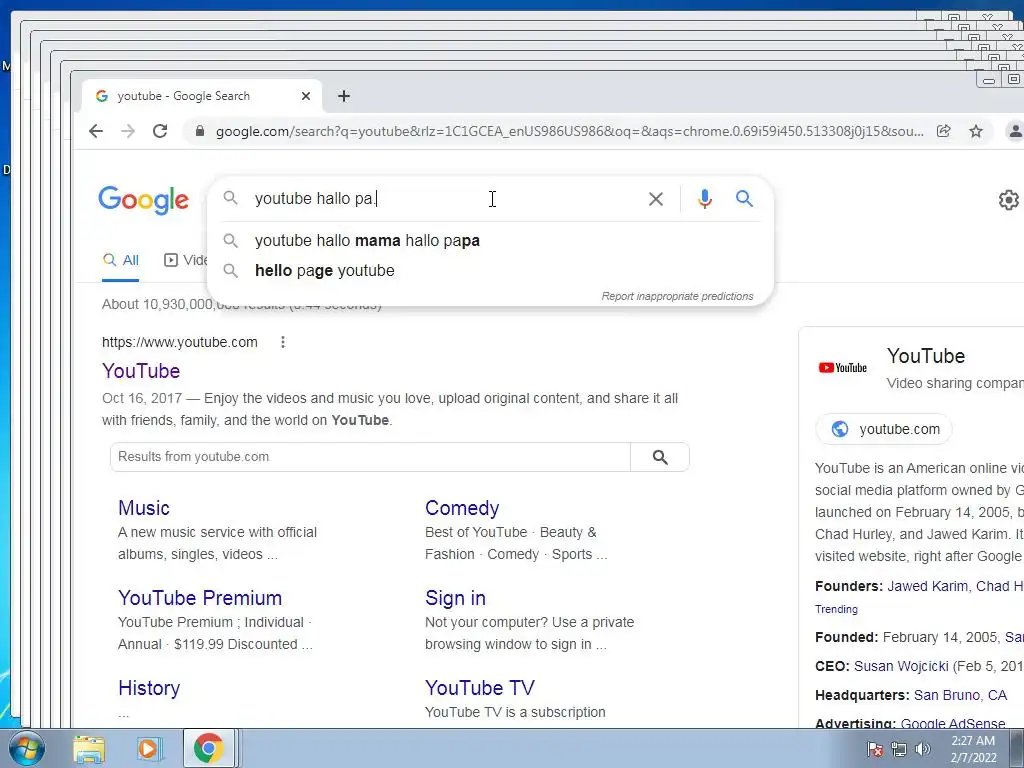Bookmark this page with the star icon
The height and width of the screenshot is (768, 1024).
(x=976, y=131)
